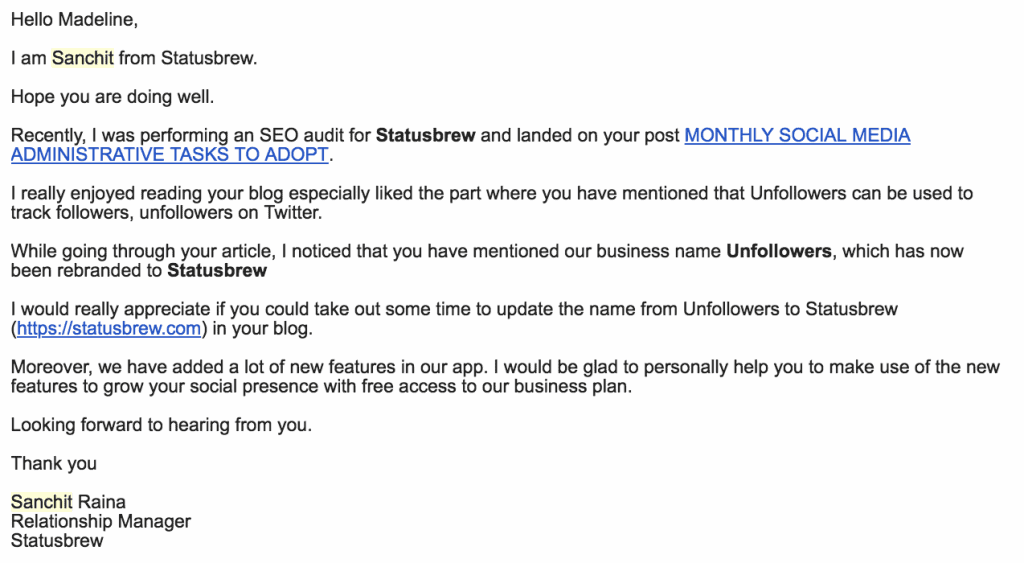The image size is (1024, 563).
Task: Click the highlighted Sanchit in the signature
Action: (x=42, y=502)
